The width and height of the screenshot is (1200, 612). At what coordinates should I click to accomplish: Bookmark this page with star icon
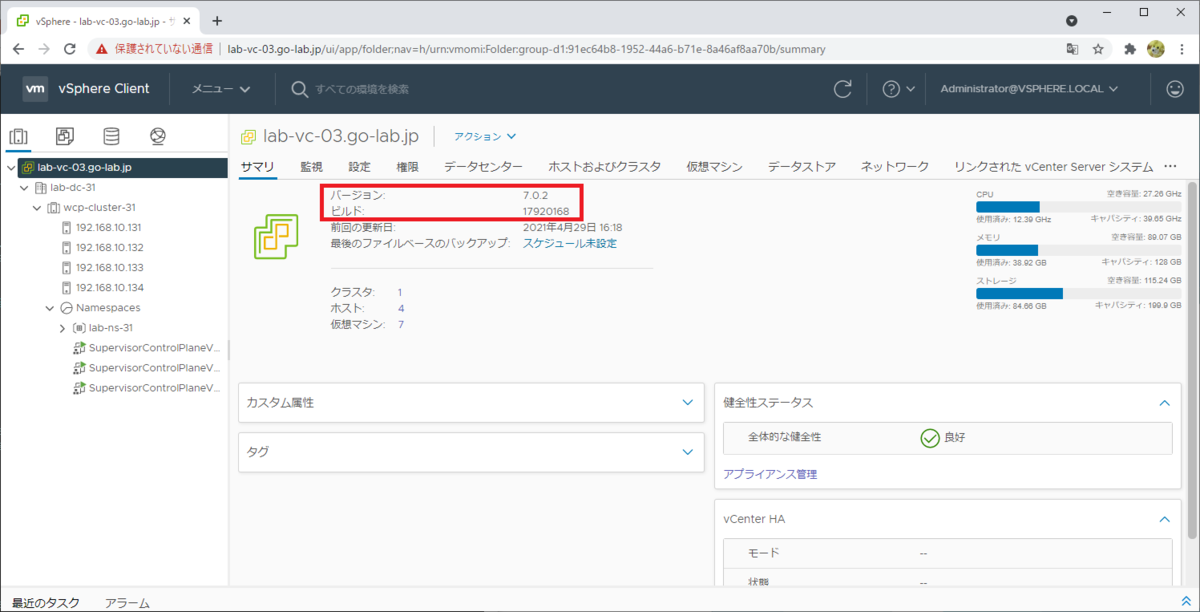1098,48
